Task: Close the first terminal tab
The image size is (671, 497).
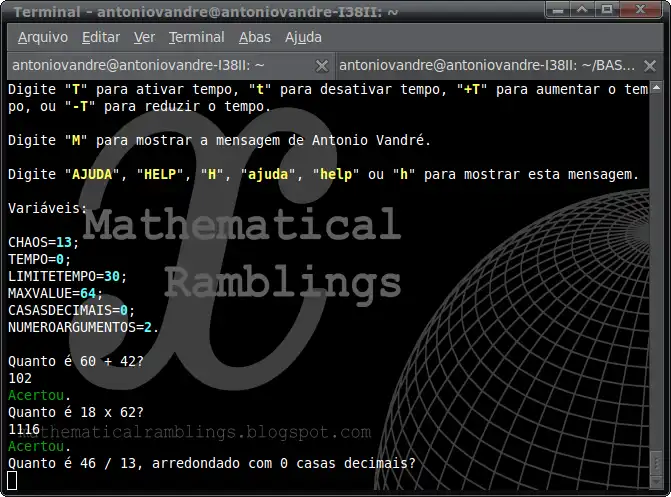Action: [x=321, y=66]
